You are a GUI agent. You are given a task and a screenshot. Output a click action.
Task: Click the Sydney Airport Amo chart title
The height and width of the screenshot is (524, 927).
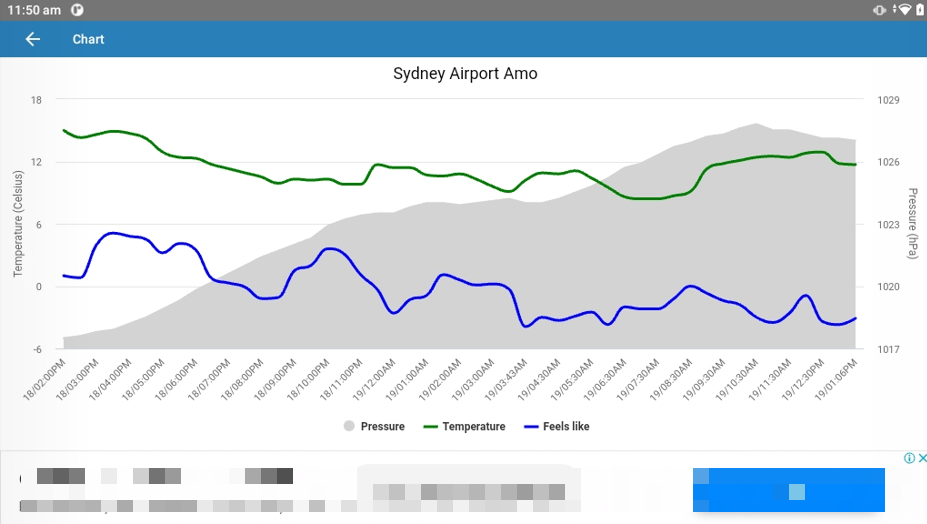[465, 74]
